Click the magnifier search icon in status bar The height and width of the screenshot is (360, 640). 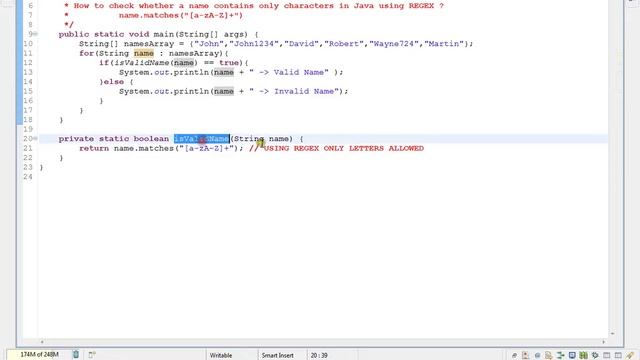[548, 355]
